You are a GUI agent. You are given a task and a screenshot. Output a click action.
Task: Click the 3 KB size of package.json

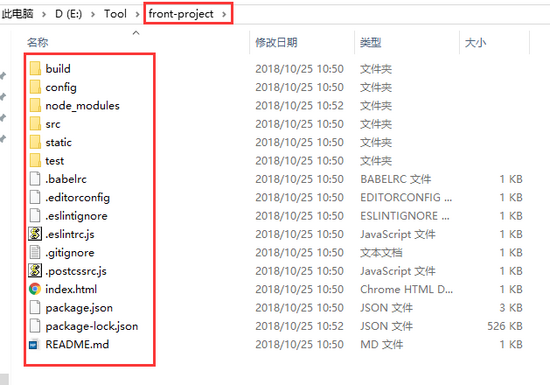pyautogui.click(x=511, y=308)
